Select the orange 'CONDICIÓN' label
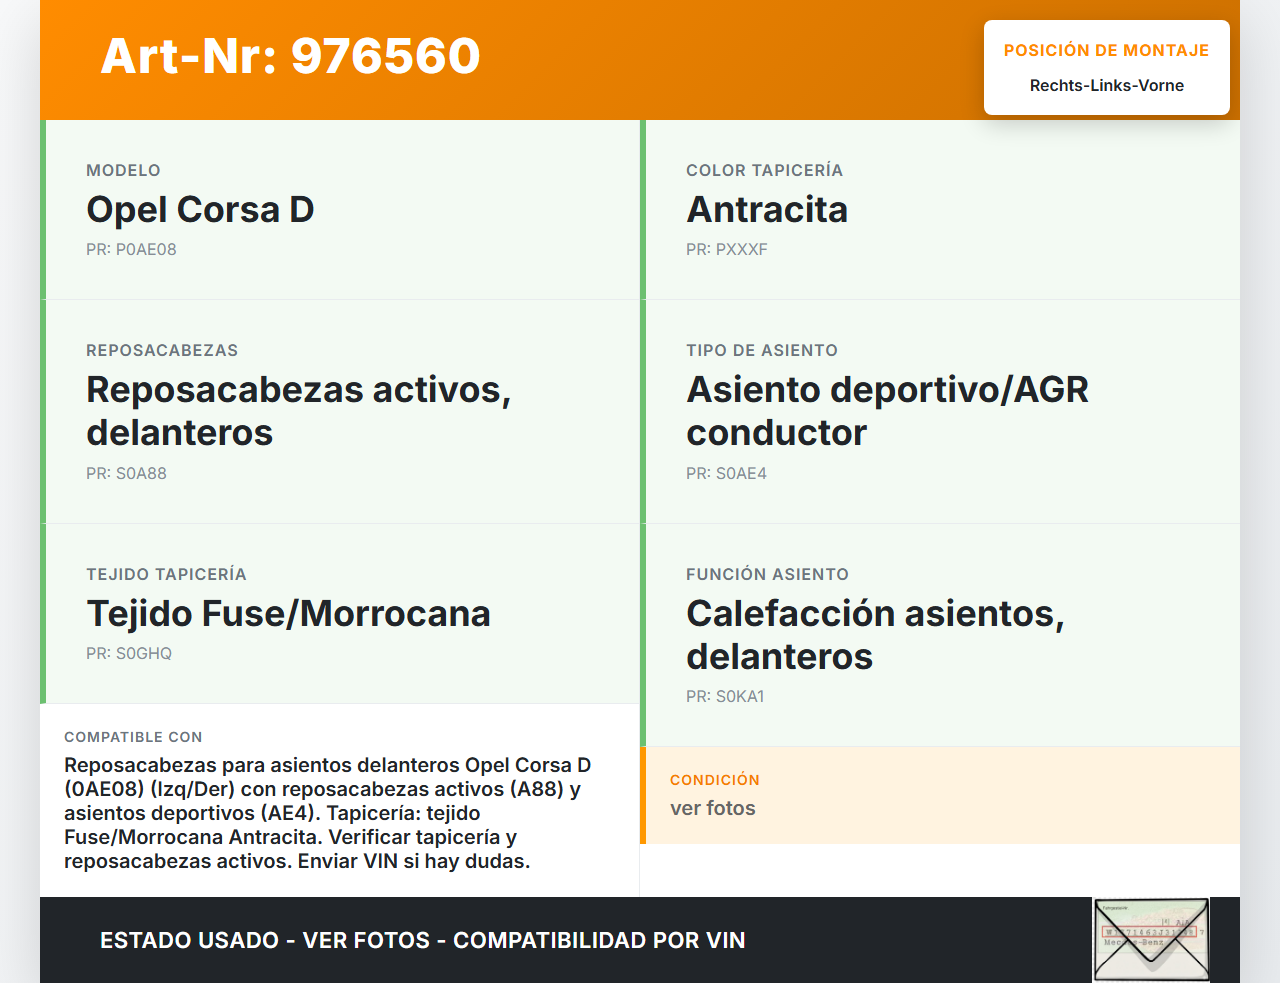The height and width of the screenshot is (983, 1280). (715, 780)
